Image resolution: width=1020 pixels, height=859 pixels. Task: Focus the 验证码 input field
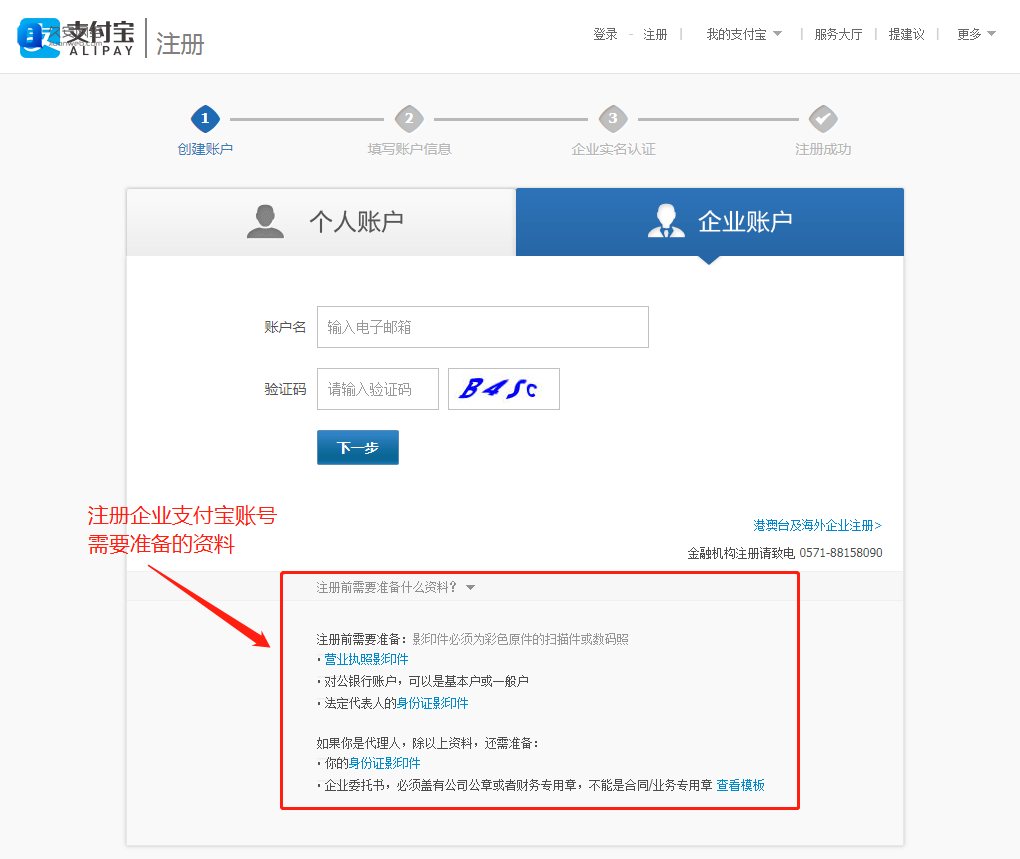coord(378,389)
